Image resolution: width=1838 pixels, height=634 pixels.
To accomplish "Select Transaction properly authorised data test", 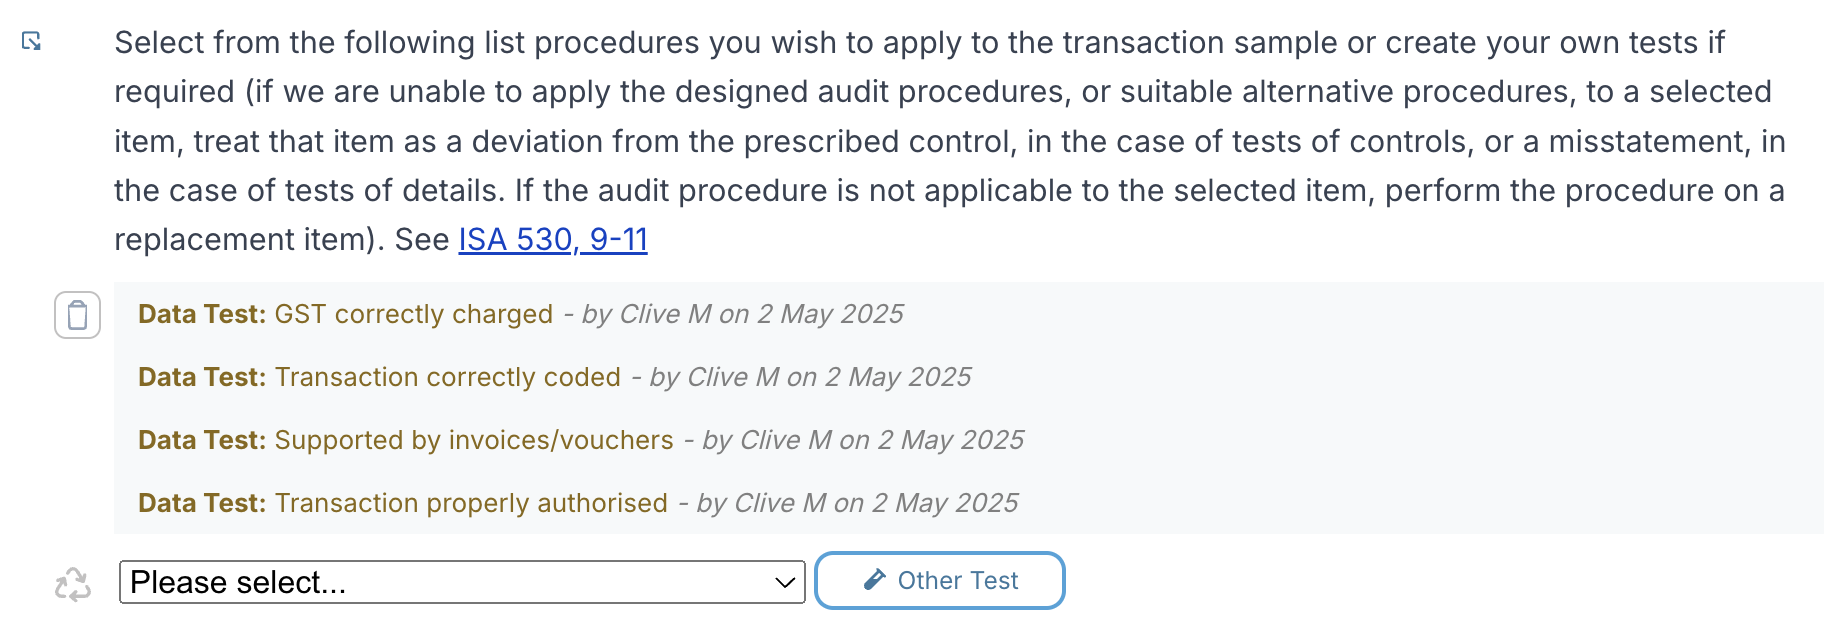I will tap(471, 503).
